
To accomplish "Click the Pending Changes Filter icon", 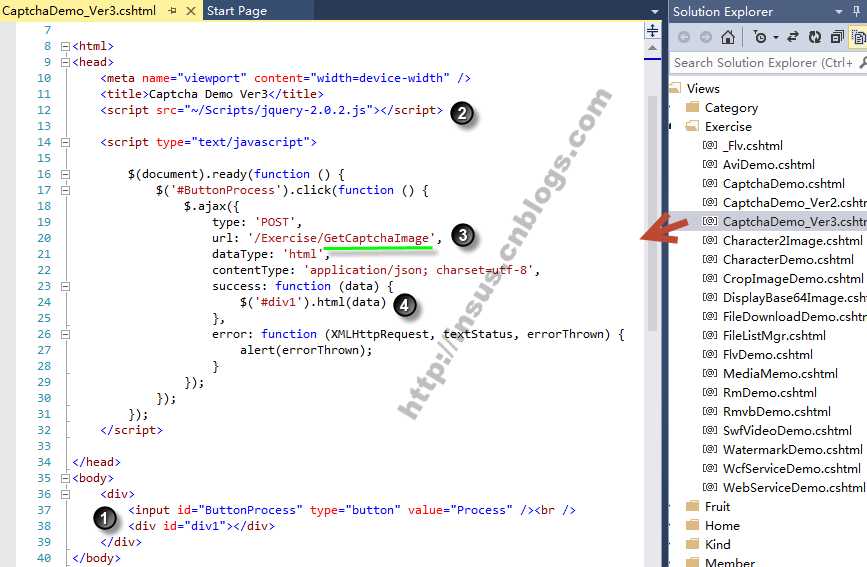I will point(760,37).
